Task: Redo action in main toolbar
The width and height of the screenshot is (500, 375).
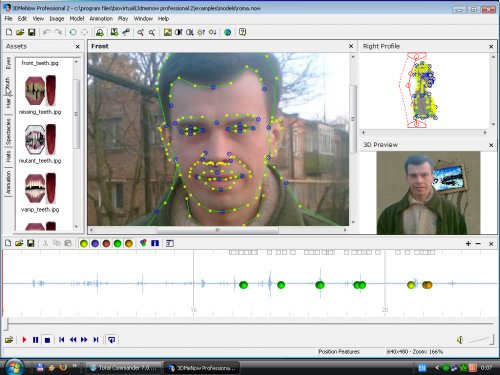Action: (58, 32)
